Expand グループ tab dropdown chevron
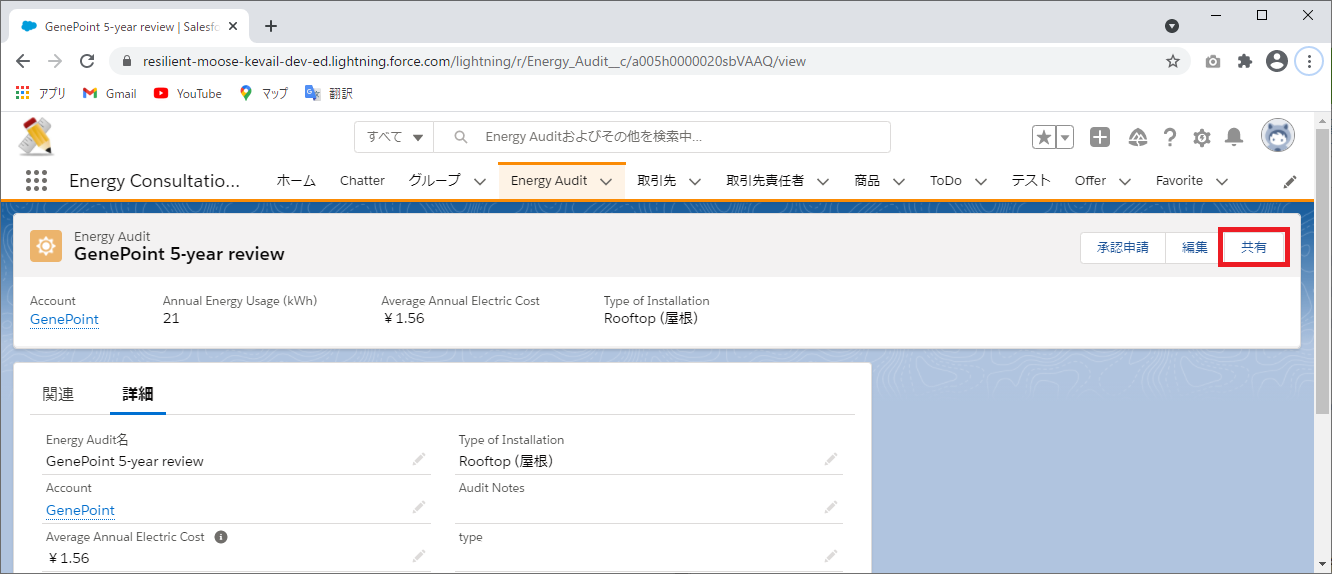This screenshot has width=1335, height=575. point(480,182)
